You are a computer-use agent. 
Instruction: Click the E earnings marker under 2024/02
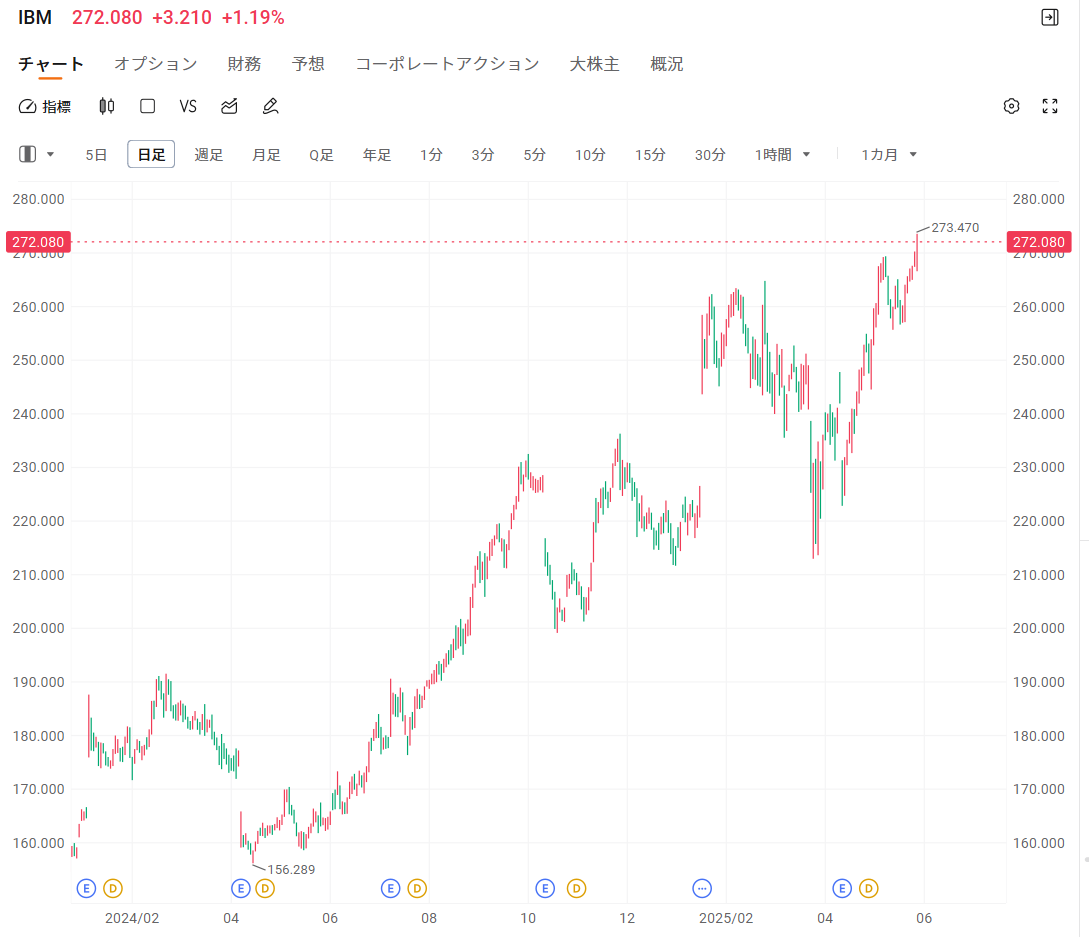coord(87,888)
